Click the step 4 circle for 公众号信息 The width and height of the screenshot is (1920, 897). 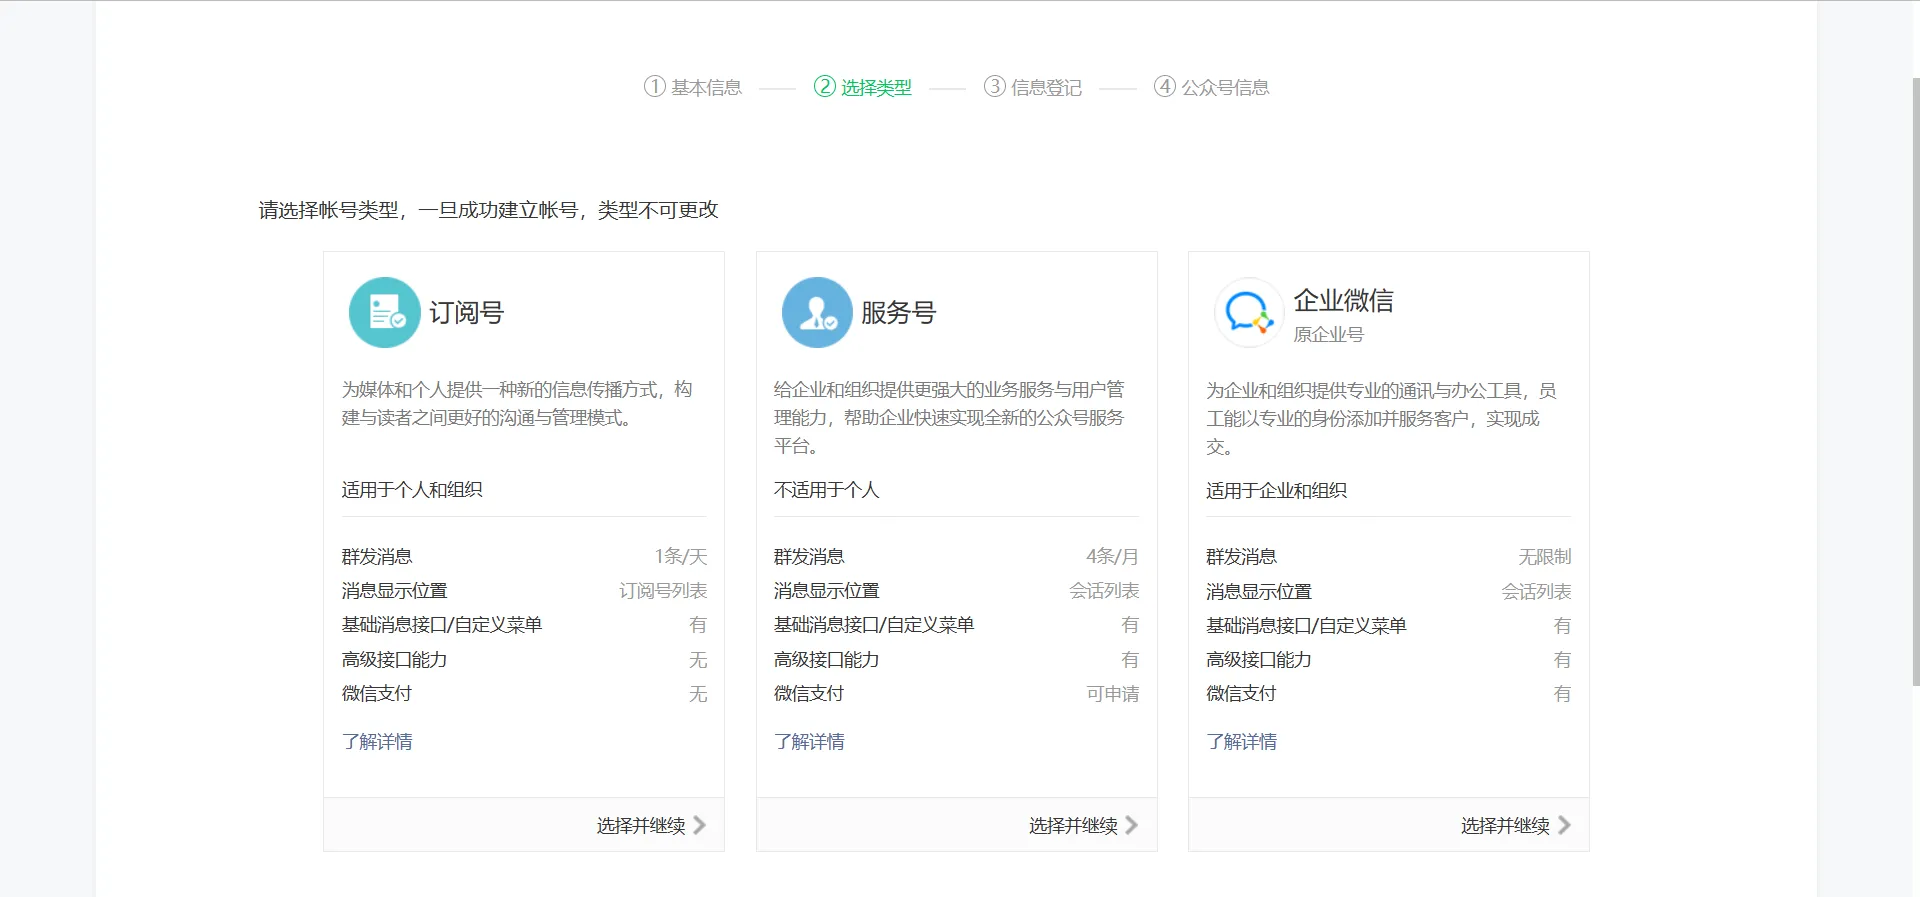click(x=1164, y=87)
